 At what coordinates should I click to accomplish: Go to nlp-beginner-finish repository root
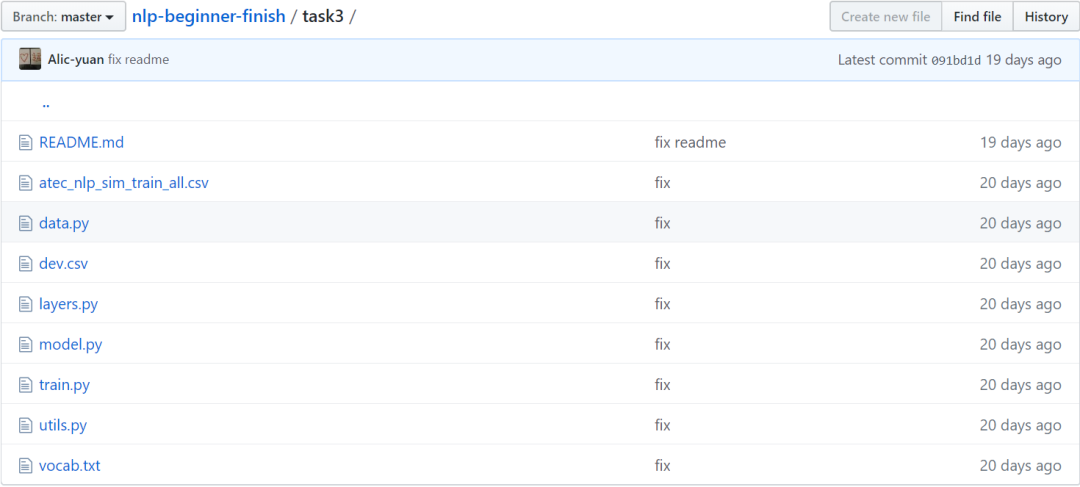click(x=208, y=17)
